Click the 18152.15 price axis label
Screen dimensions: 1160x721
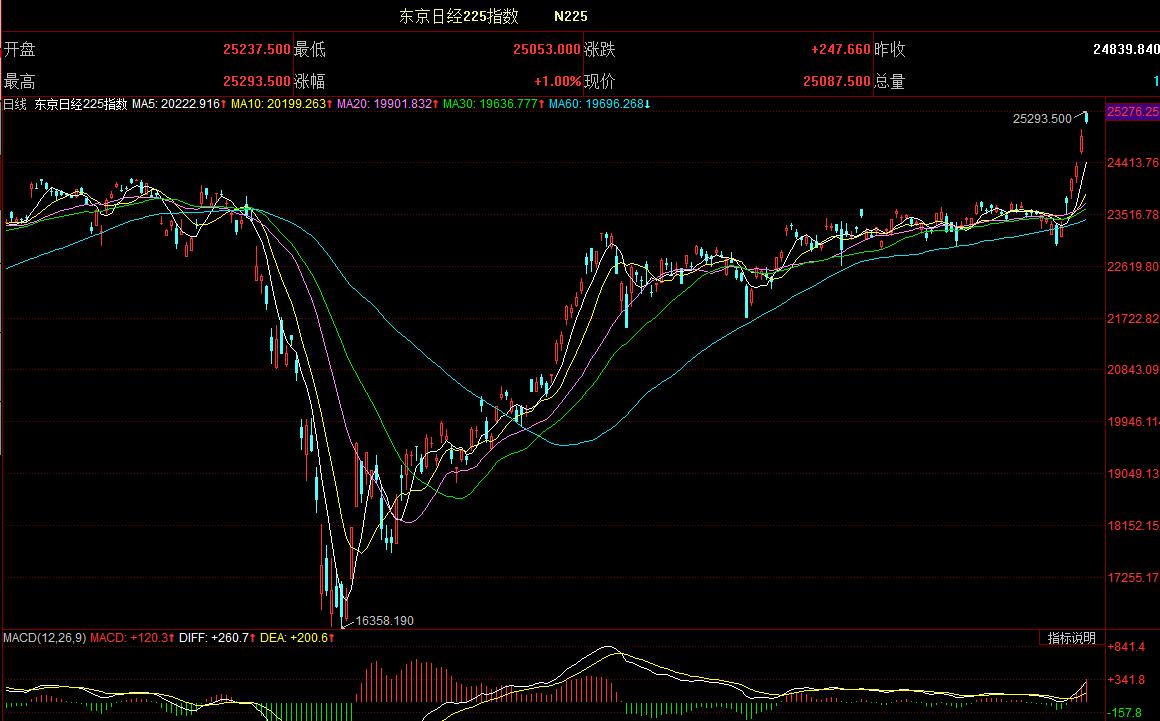1133,525
